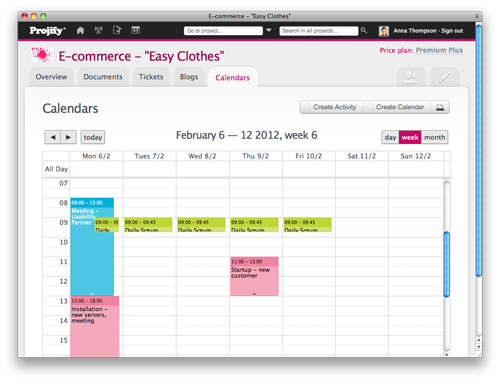Click the search magnifier icon
This screenshot has height=382, width=500.
[x=364, y=30]
